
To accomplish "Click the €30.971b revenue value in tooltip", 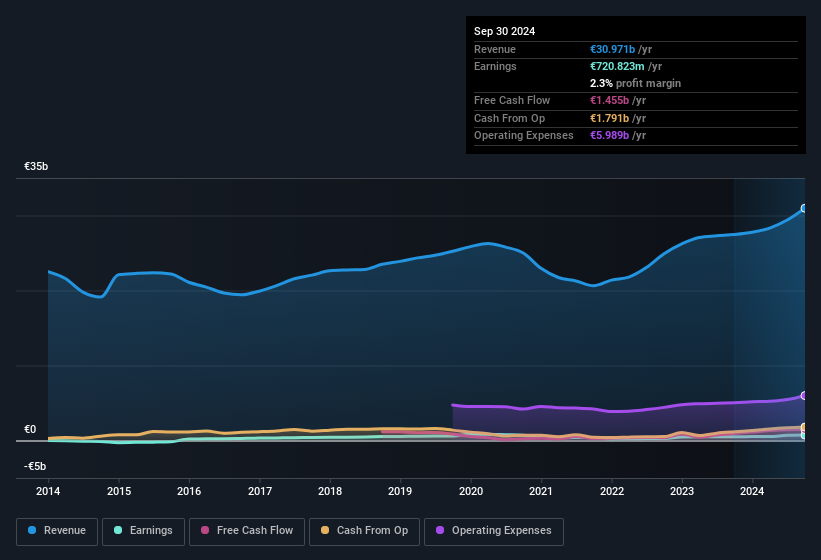I will (620, 49).
